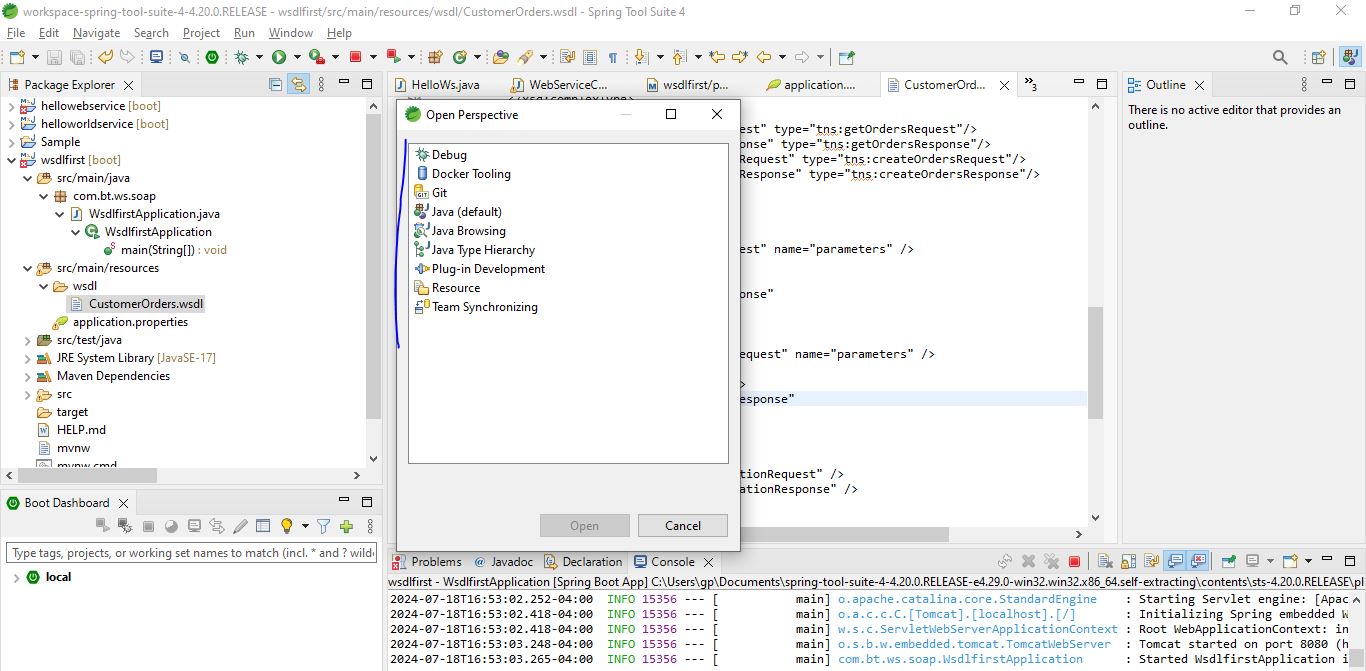
Task: Click the pencil edit icon in Boot Dashboard
Action: point(240,526)
